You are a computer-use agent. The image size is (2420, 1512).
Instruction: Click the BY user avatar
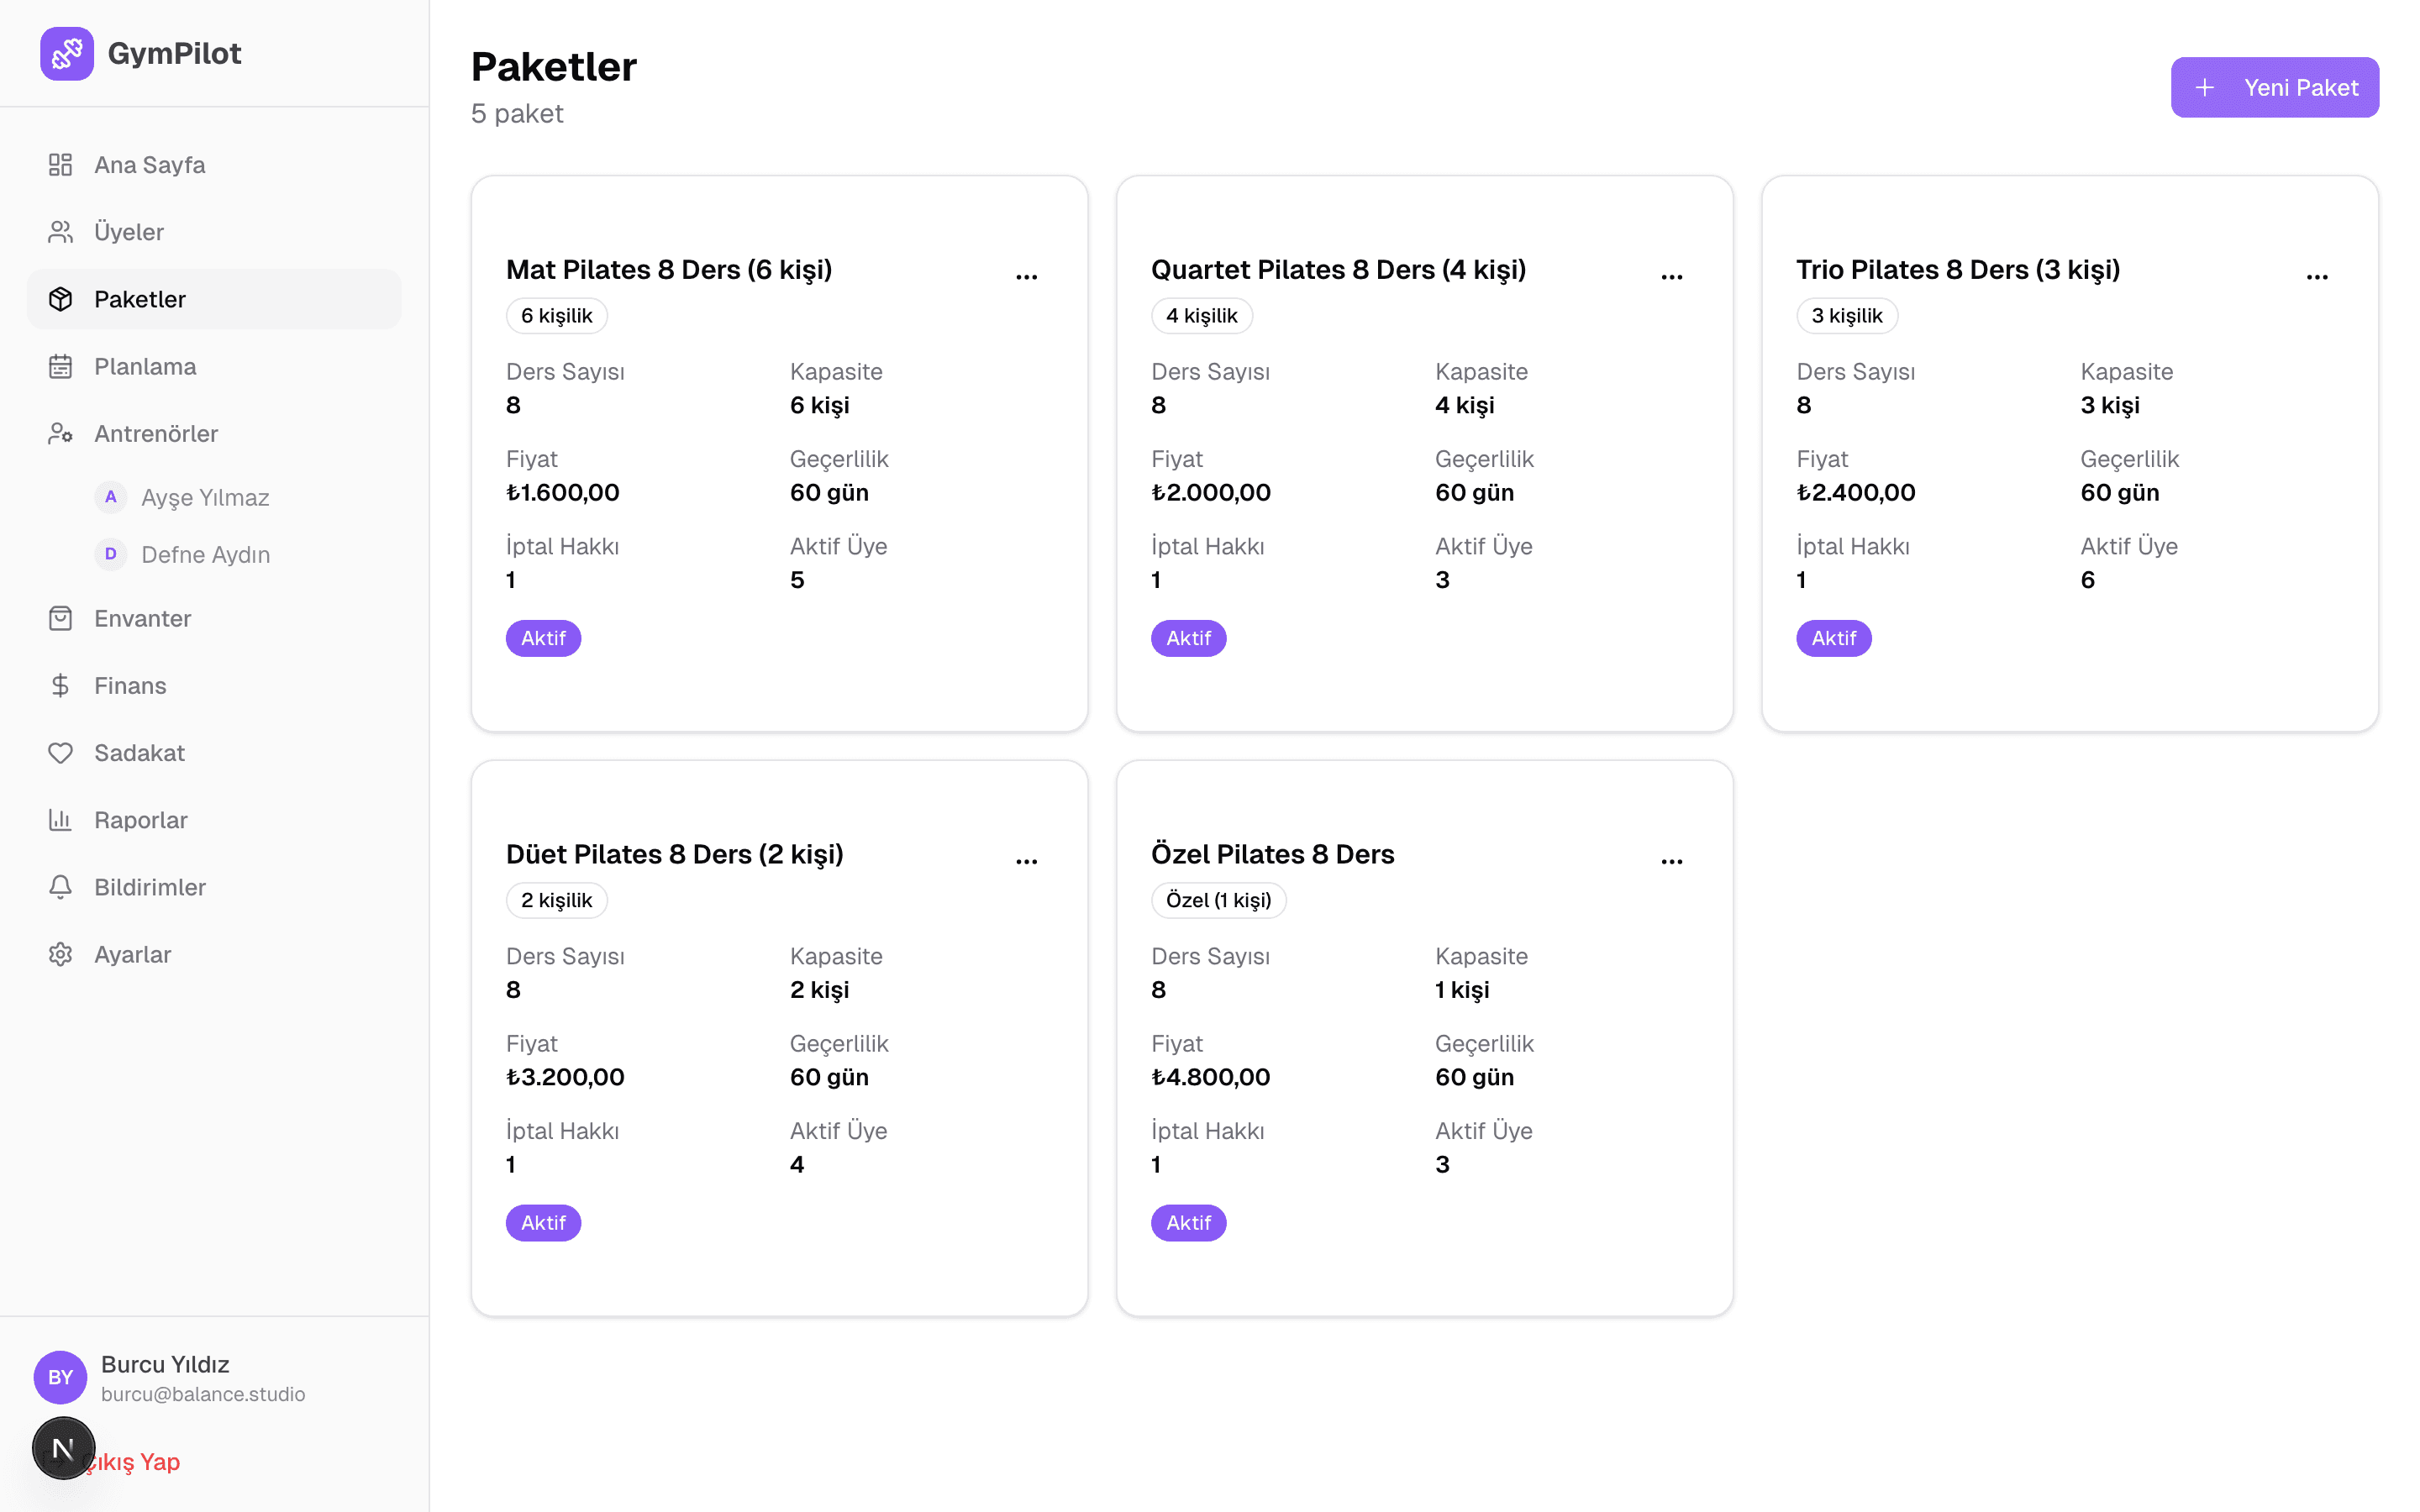(60, 1377)
